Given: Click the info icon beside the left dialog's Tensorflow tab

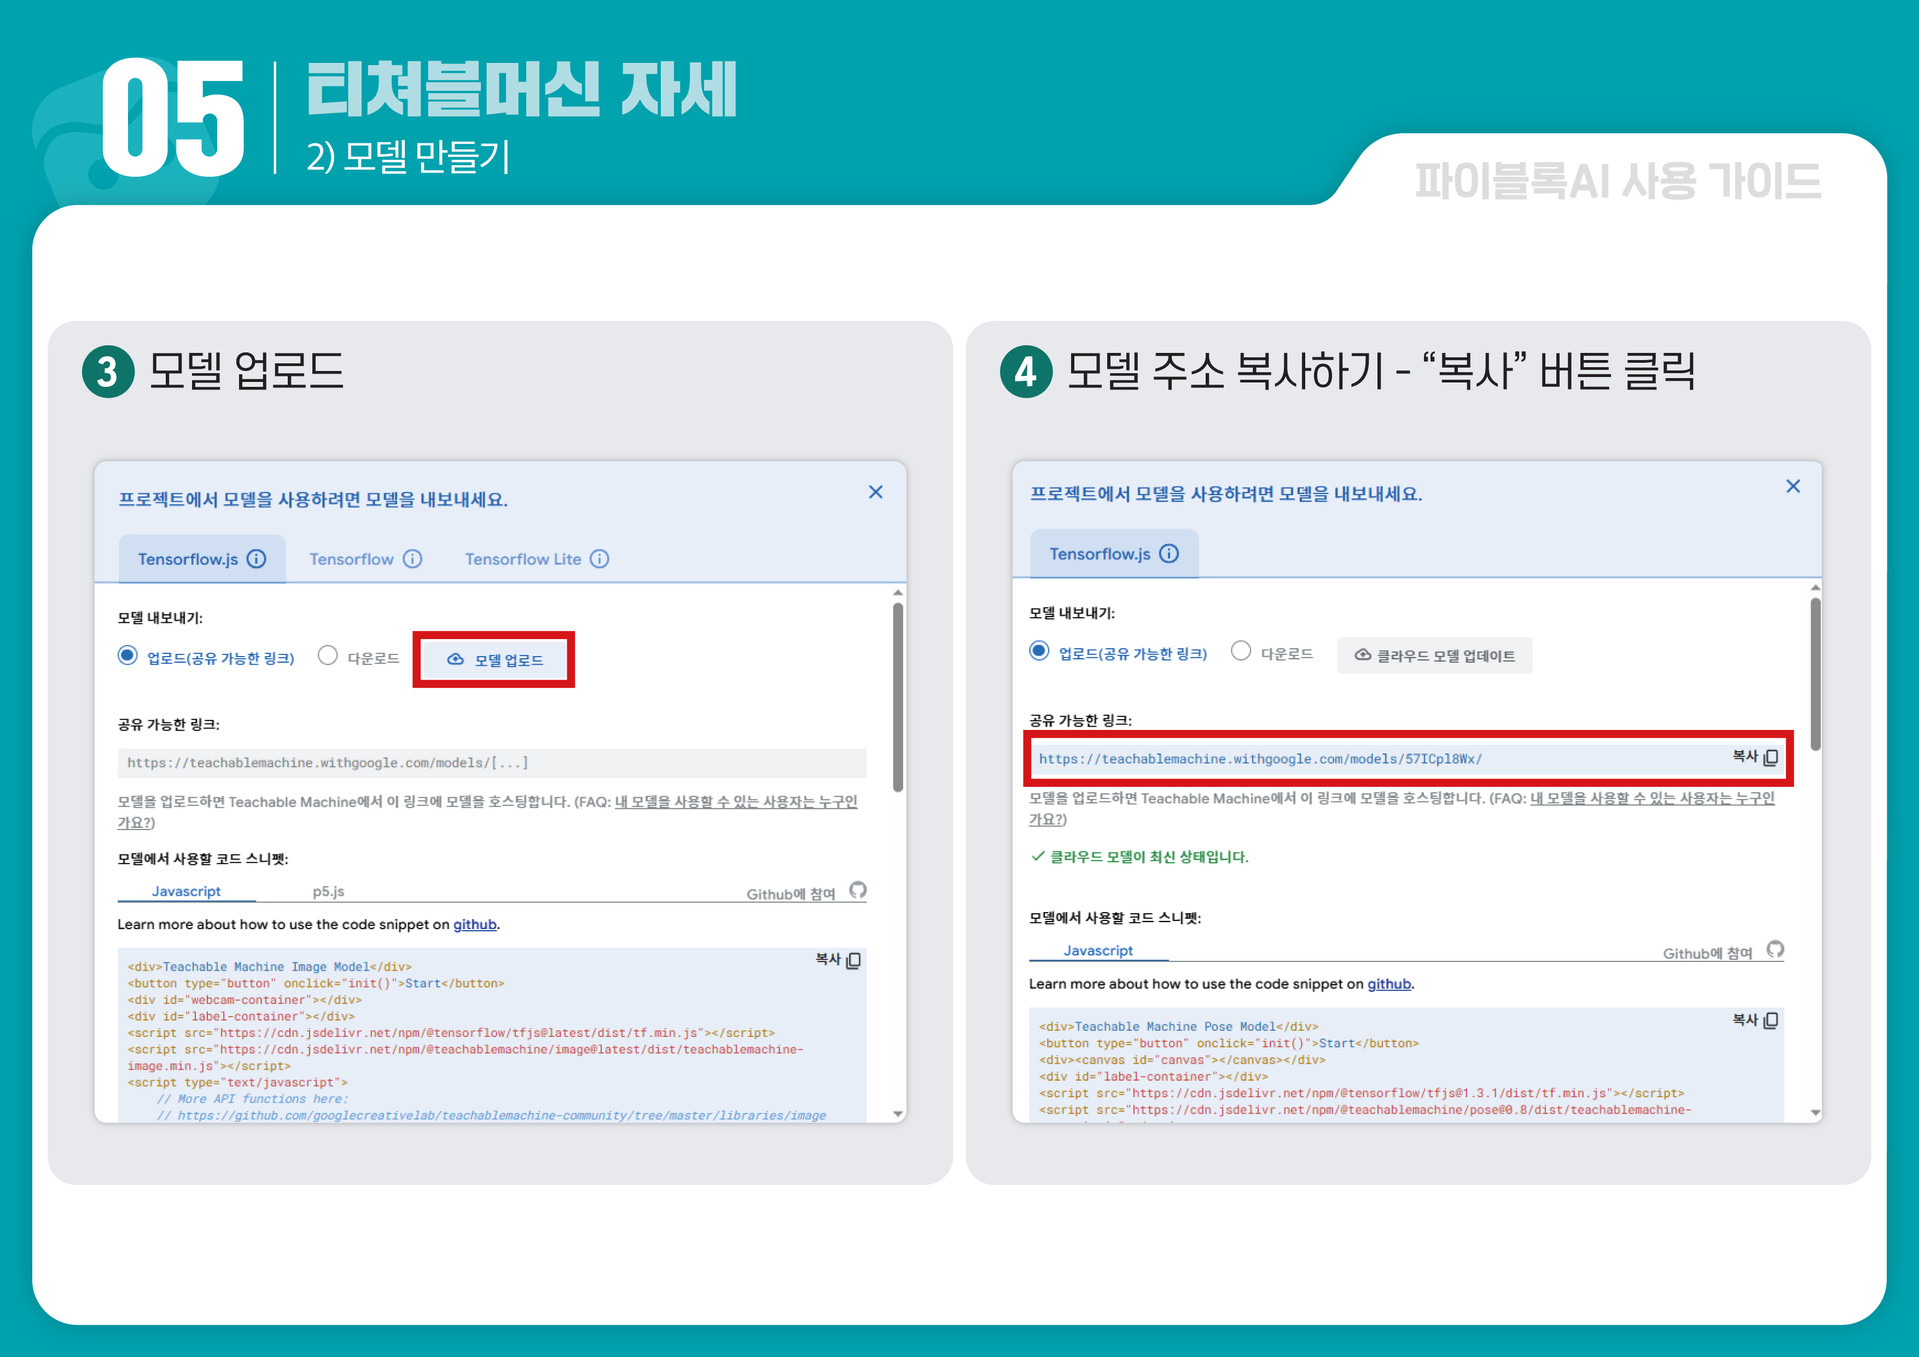Looking at the screenshot, I should (412, 559).
